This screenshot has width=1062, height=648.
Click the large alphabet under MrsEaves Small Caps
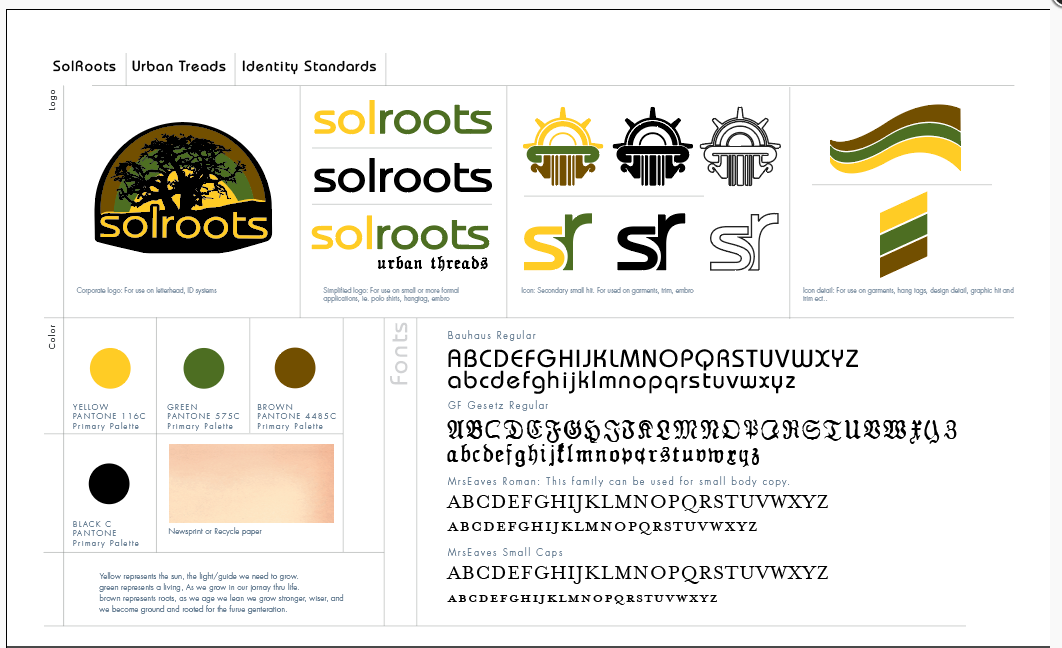tap(637, 573)
